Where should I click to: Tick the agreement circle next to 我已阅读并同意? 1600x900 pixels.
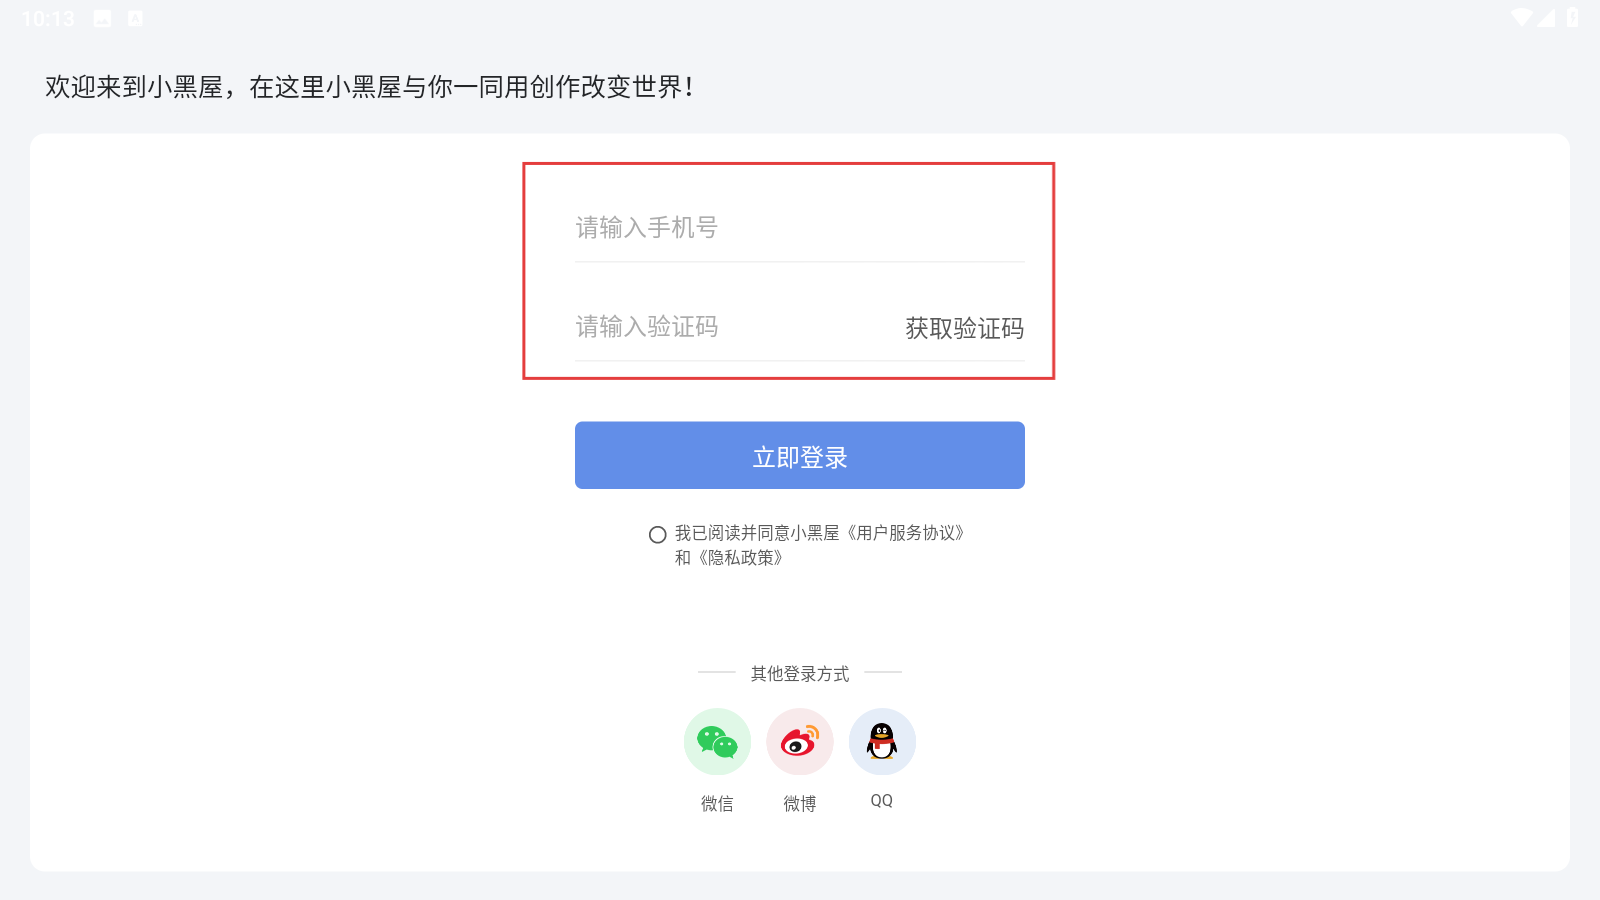click(x=657, y=535)
